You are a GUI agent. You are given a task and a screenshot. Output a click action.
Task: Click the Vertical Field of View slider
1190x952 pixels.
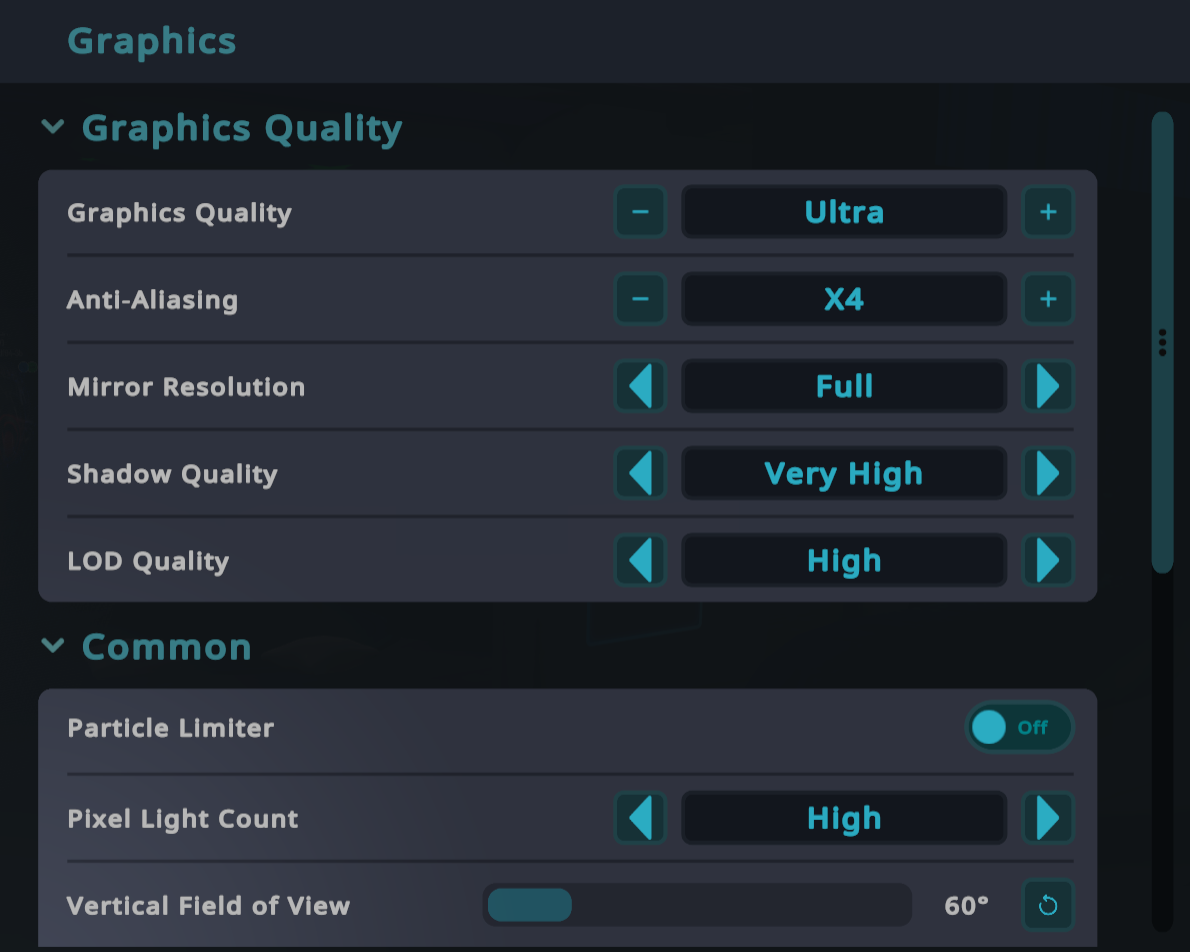[x=697, y=905]
